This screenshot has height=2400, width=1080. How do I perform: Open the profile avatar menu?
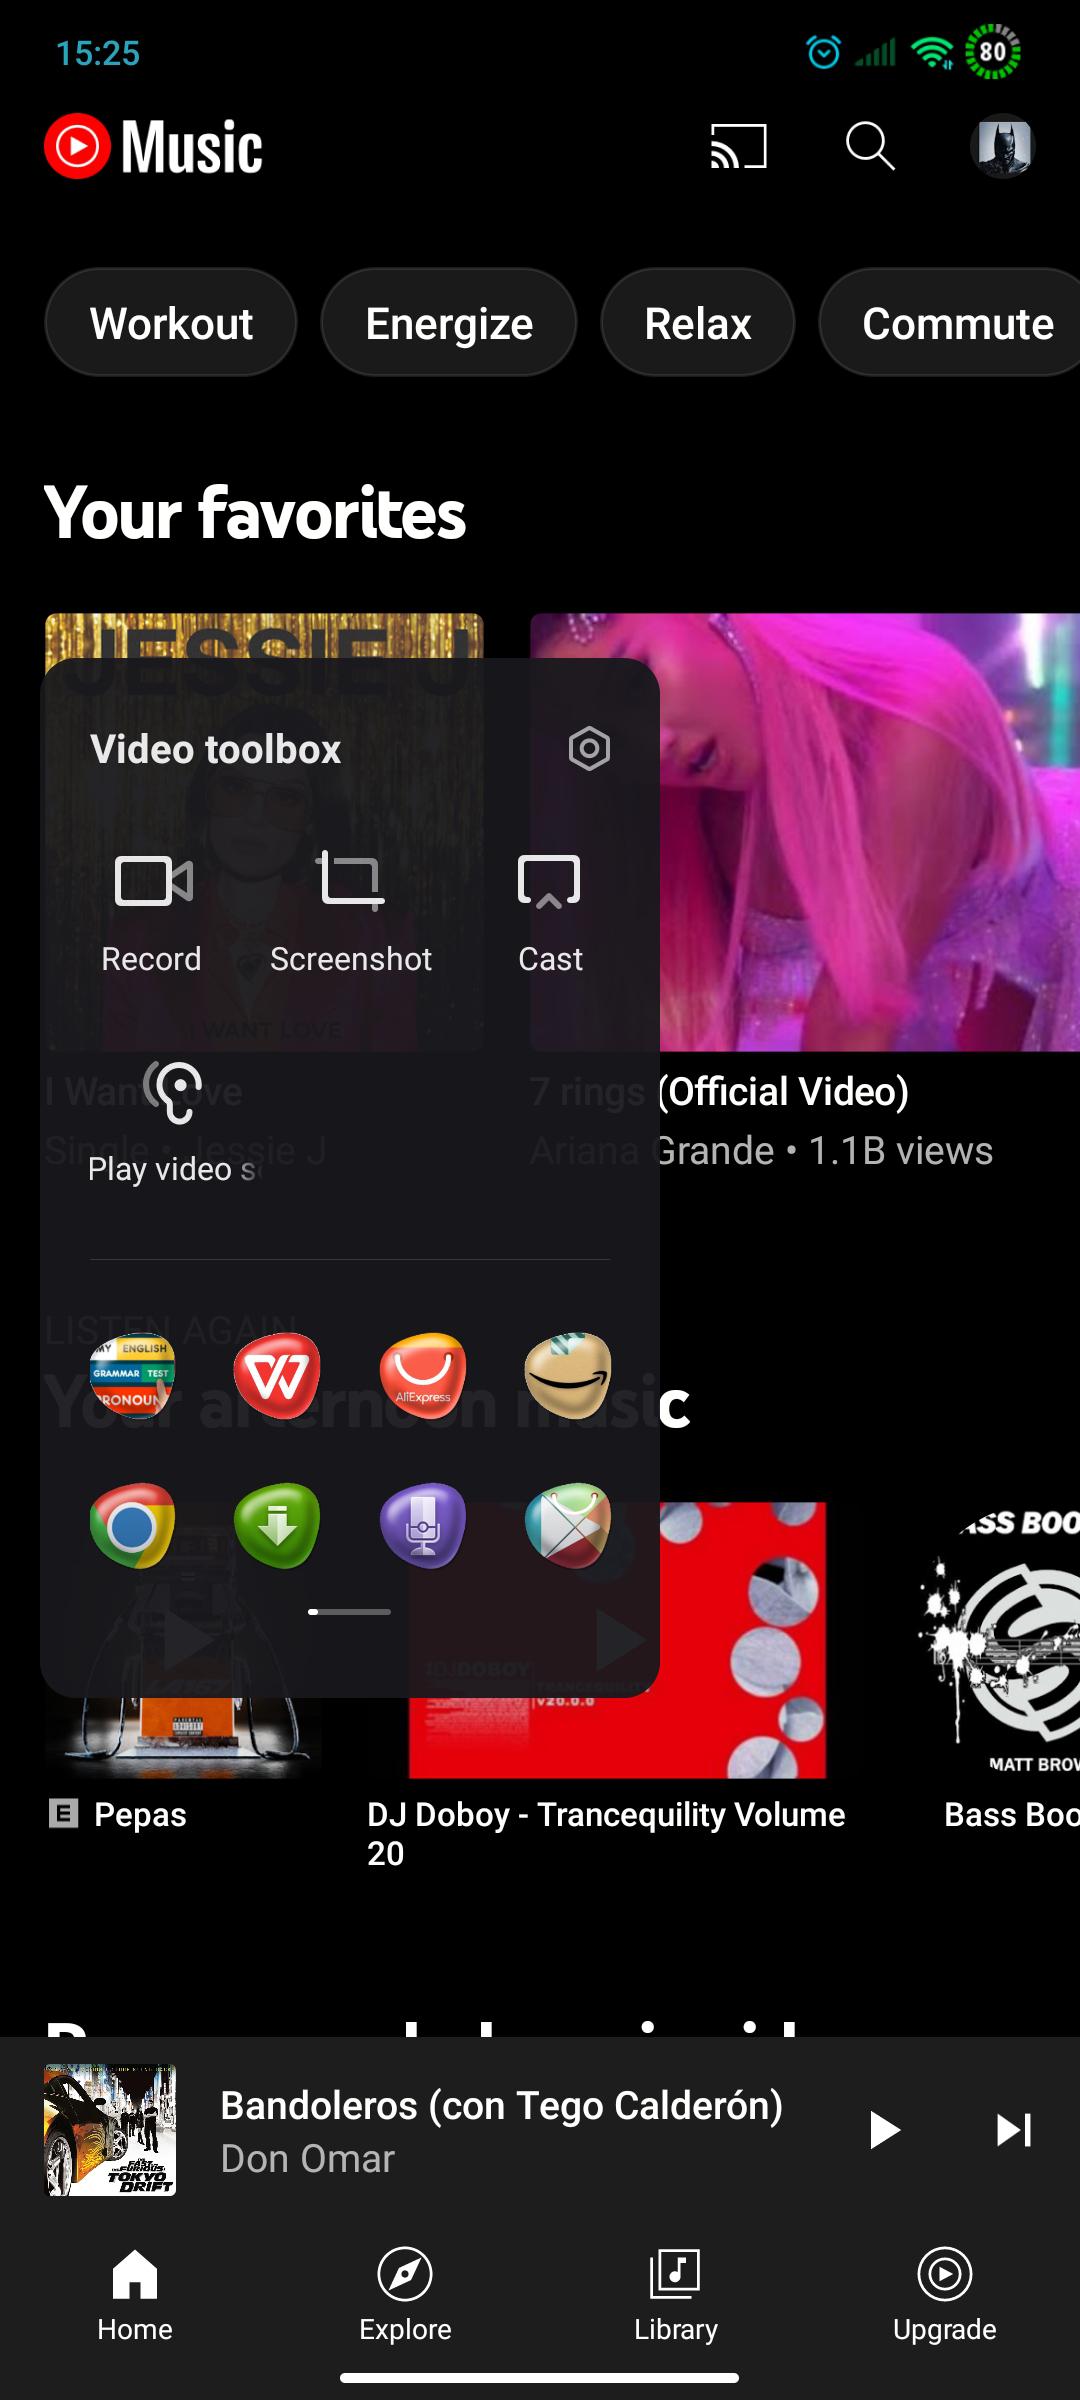coord(1002,147)
